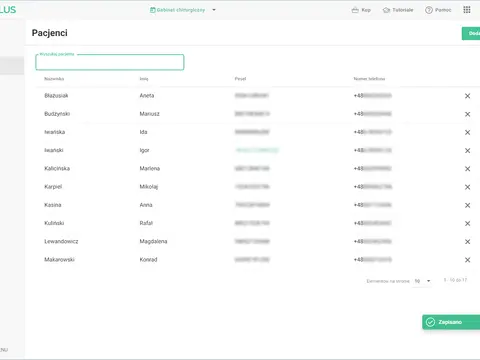The width and height of the screenshot is (480, 360).
Task: Select the surname Iwańska
Action: pyautogui.click(x=55, y=132)
